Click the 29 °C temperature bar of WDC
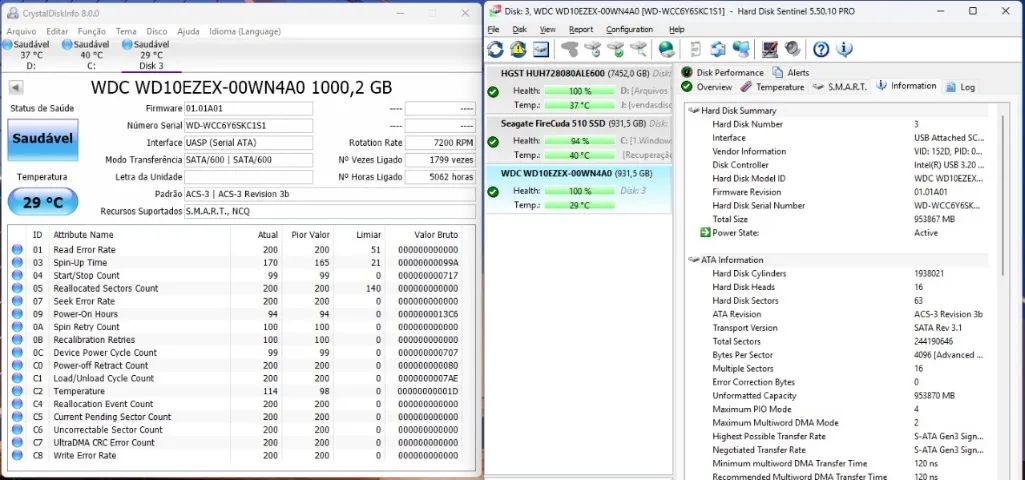Viewport: 1025px width, 480px height. click(579, 205)
